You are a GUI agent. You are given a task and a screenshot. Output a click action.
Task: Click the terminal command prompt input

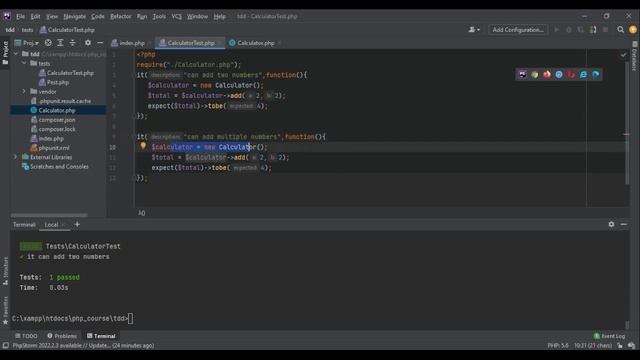click(x=130, y=318)
